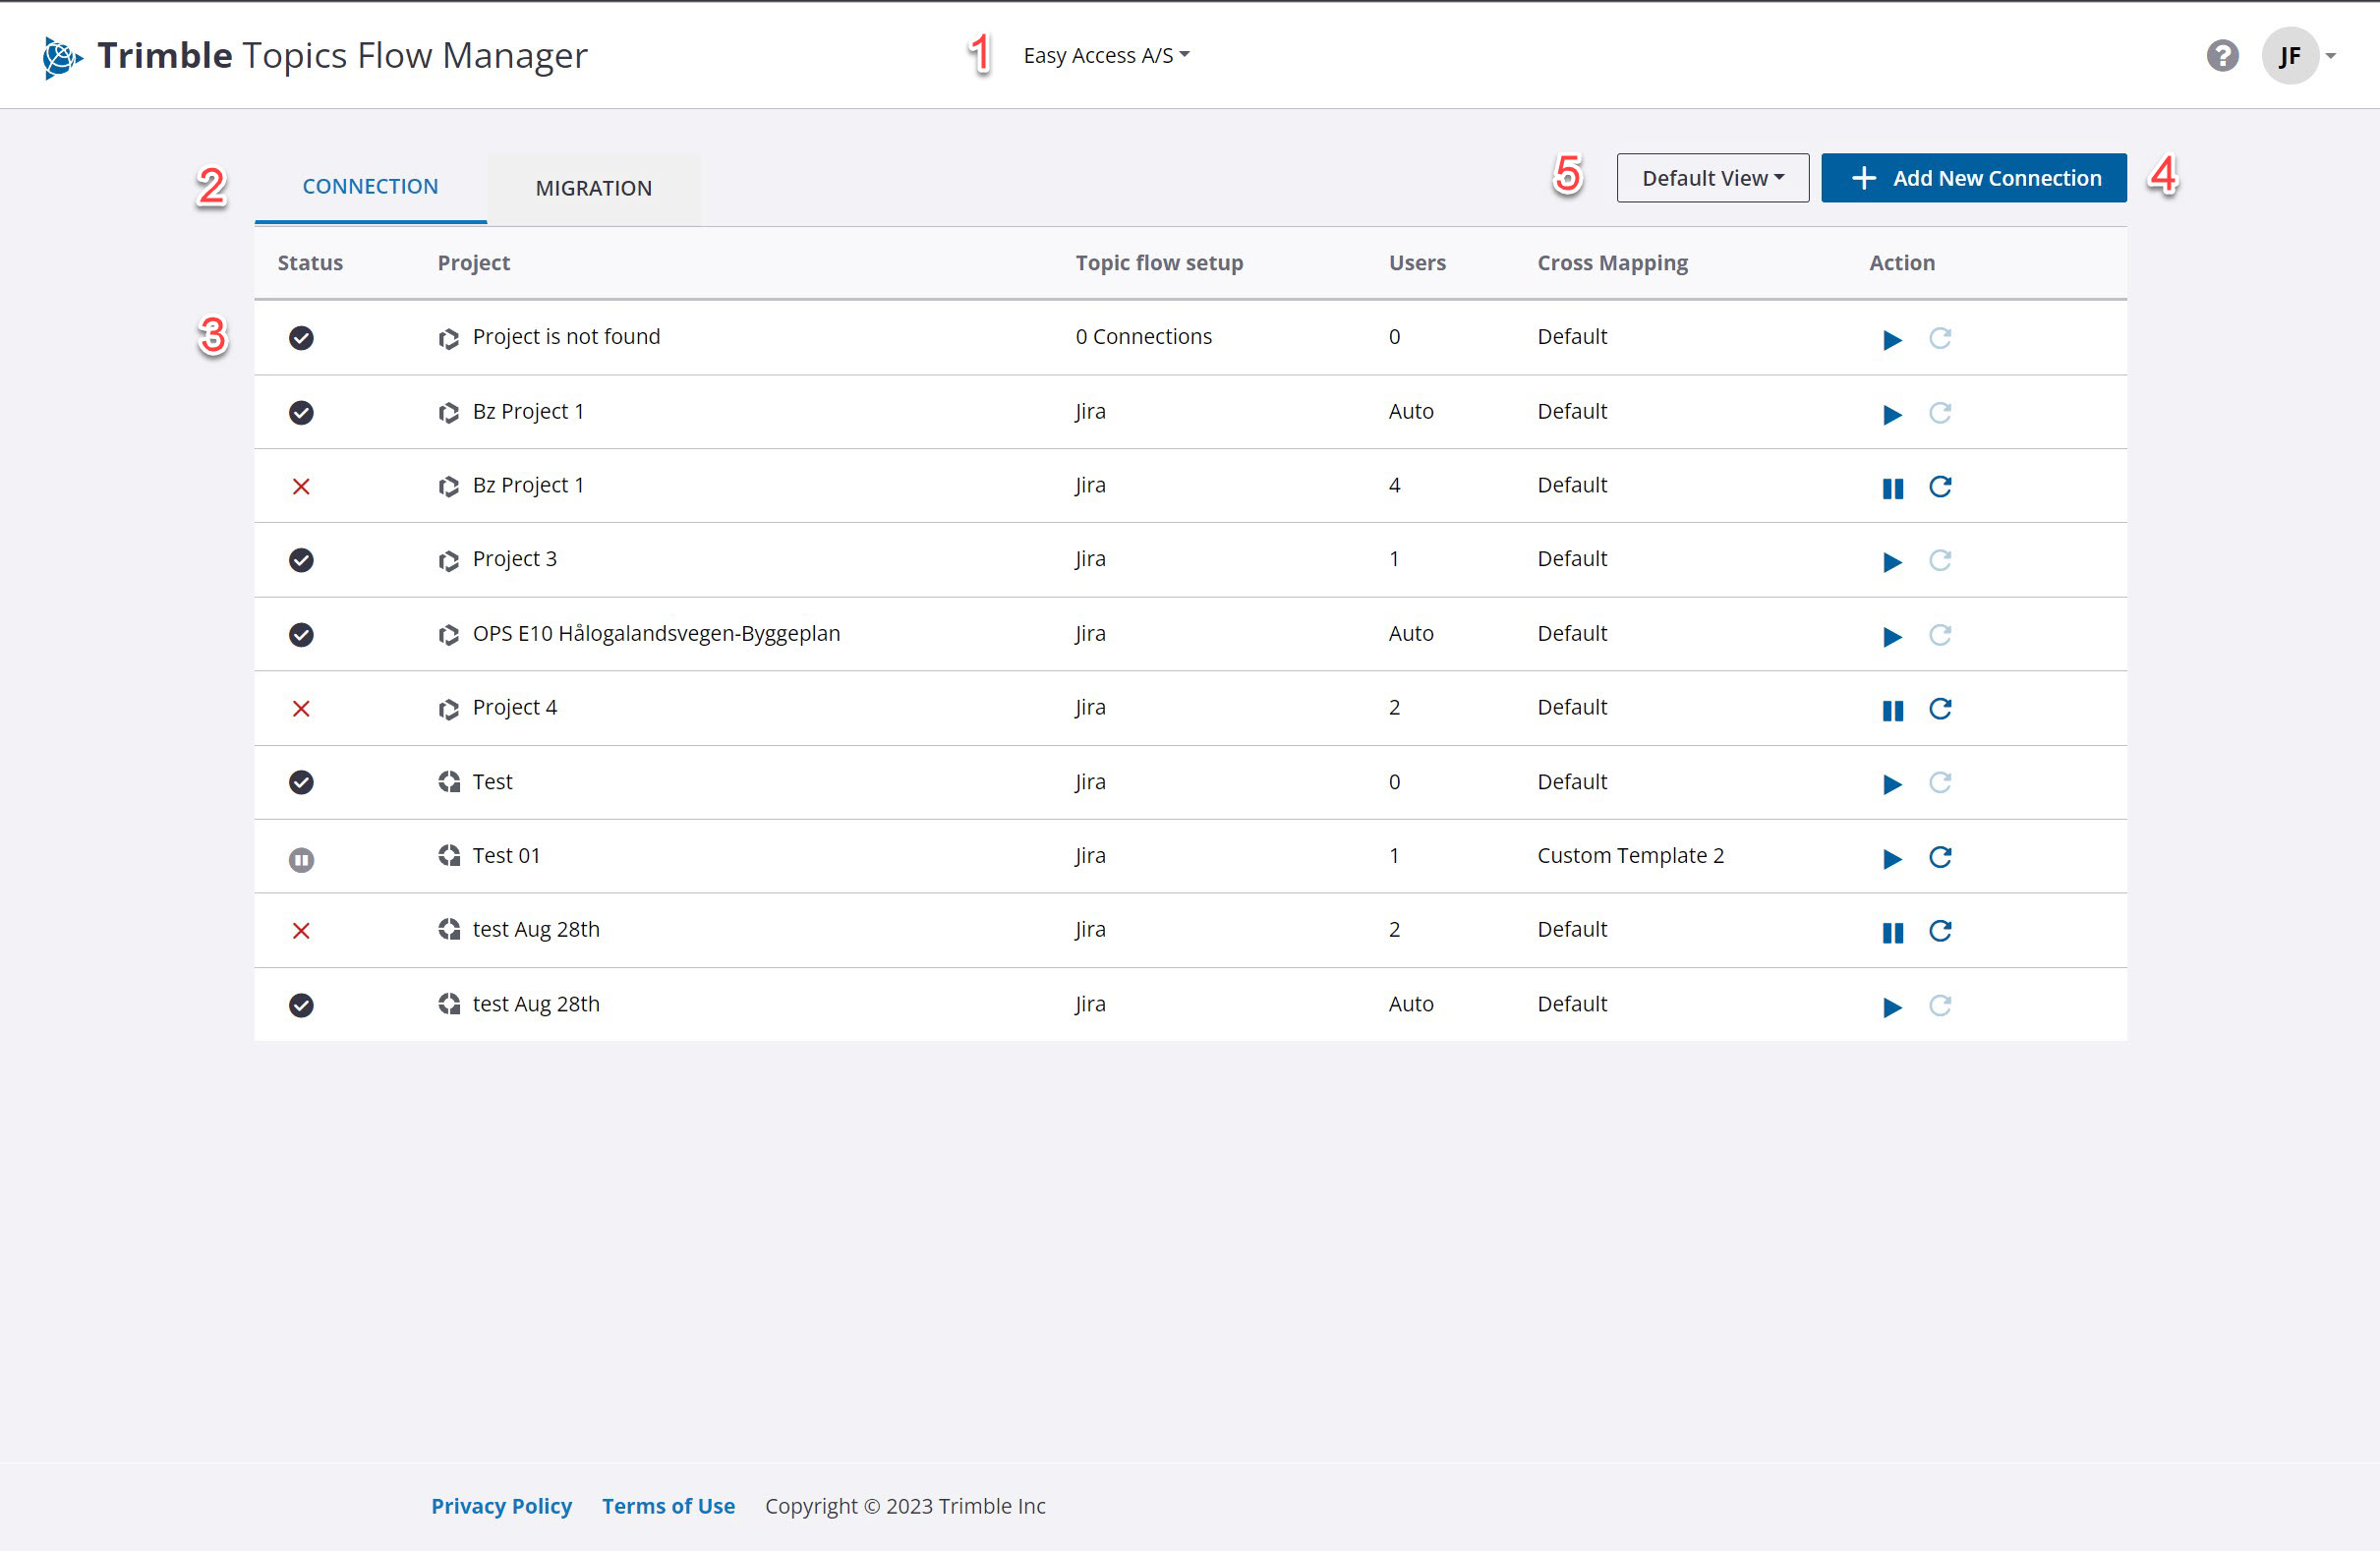
Task: Refresh the Test 01 connection
Action: pos(1940,857)
